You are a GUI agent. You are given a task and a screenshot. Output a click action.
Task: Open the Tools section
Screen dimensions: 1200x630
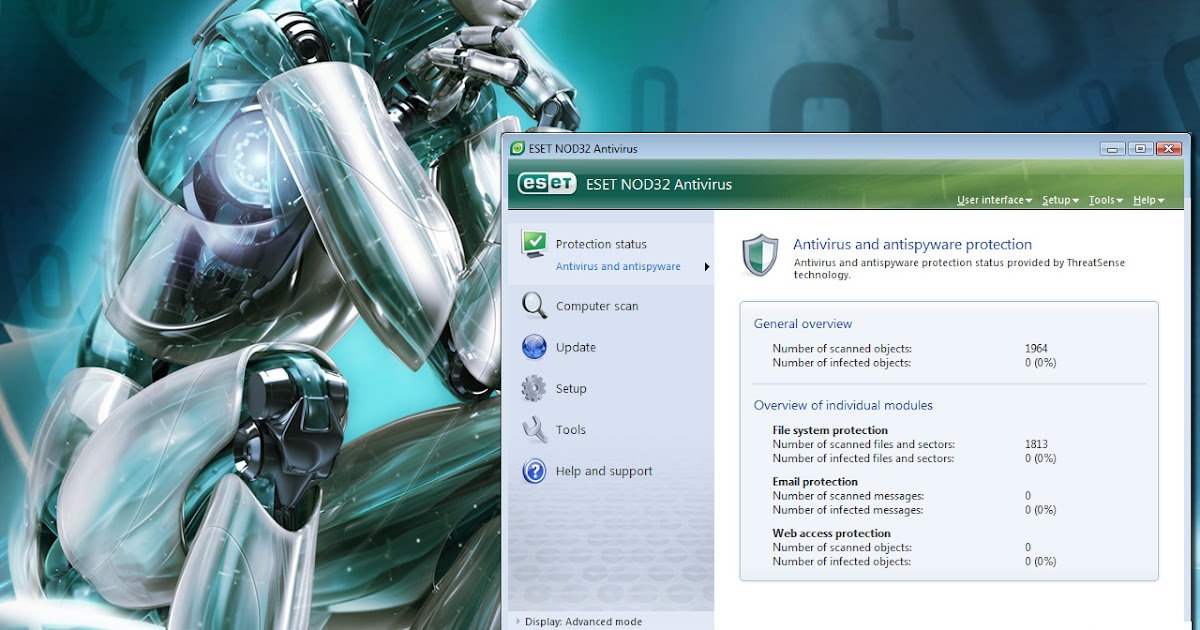[571, 430]
